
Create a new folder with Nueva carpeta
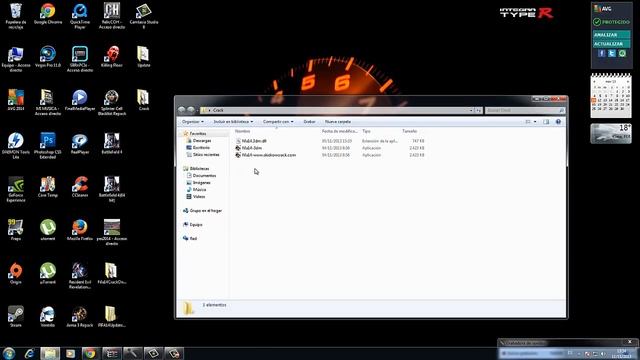[x=338, y=122]
